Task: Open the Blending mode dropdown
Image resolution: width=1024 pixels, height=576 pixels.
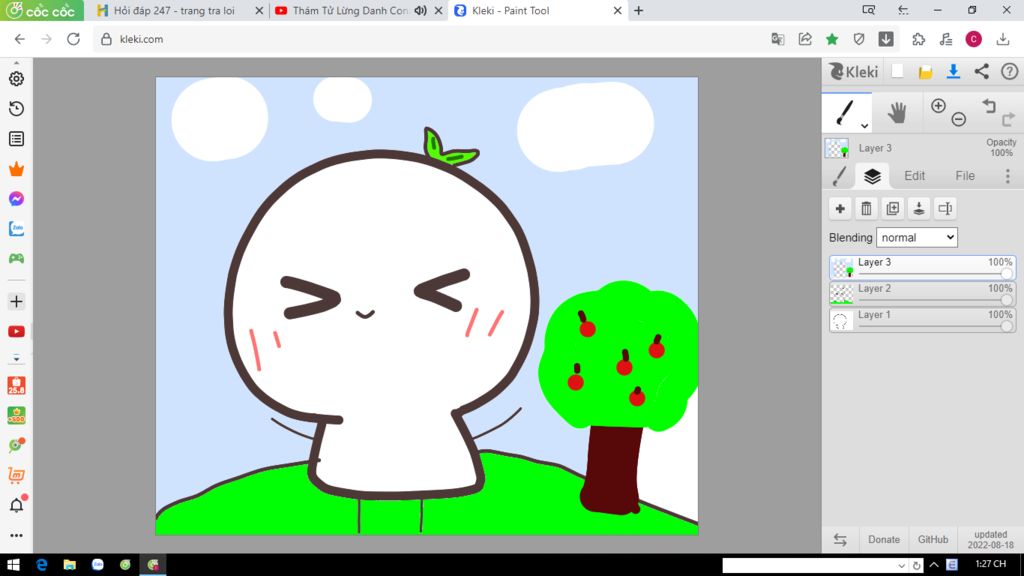Action: (x=916, y=238)
